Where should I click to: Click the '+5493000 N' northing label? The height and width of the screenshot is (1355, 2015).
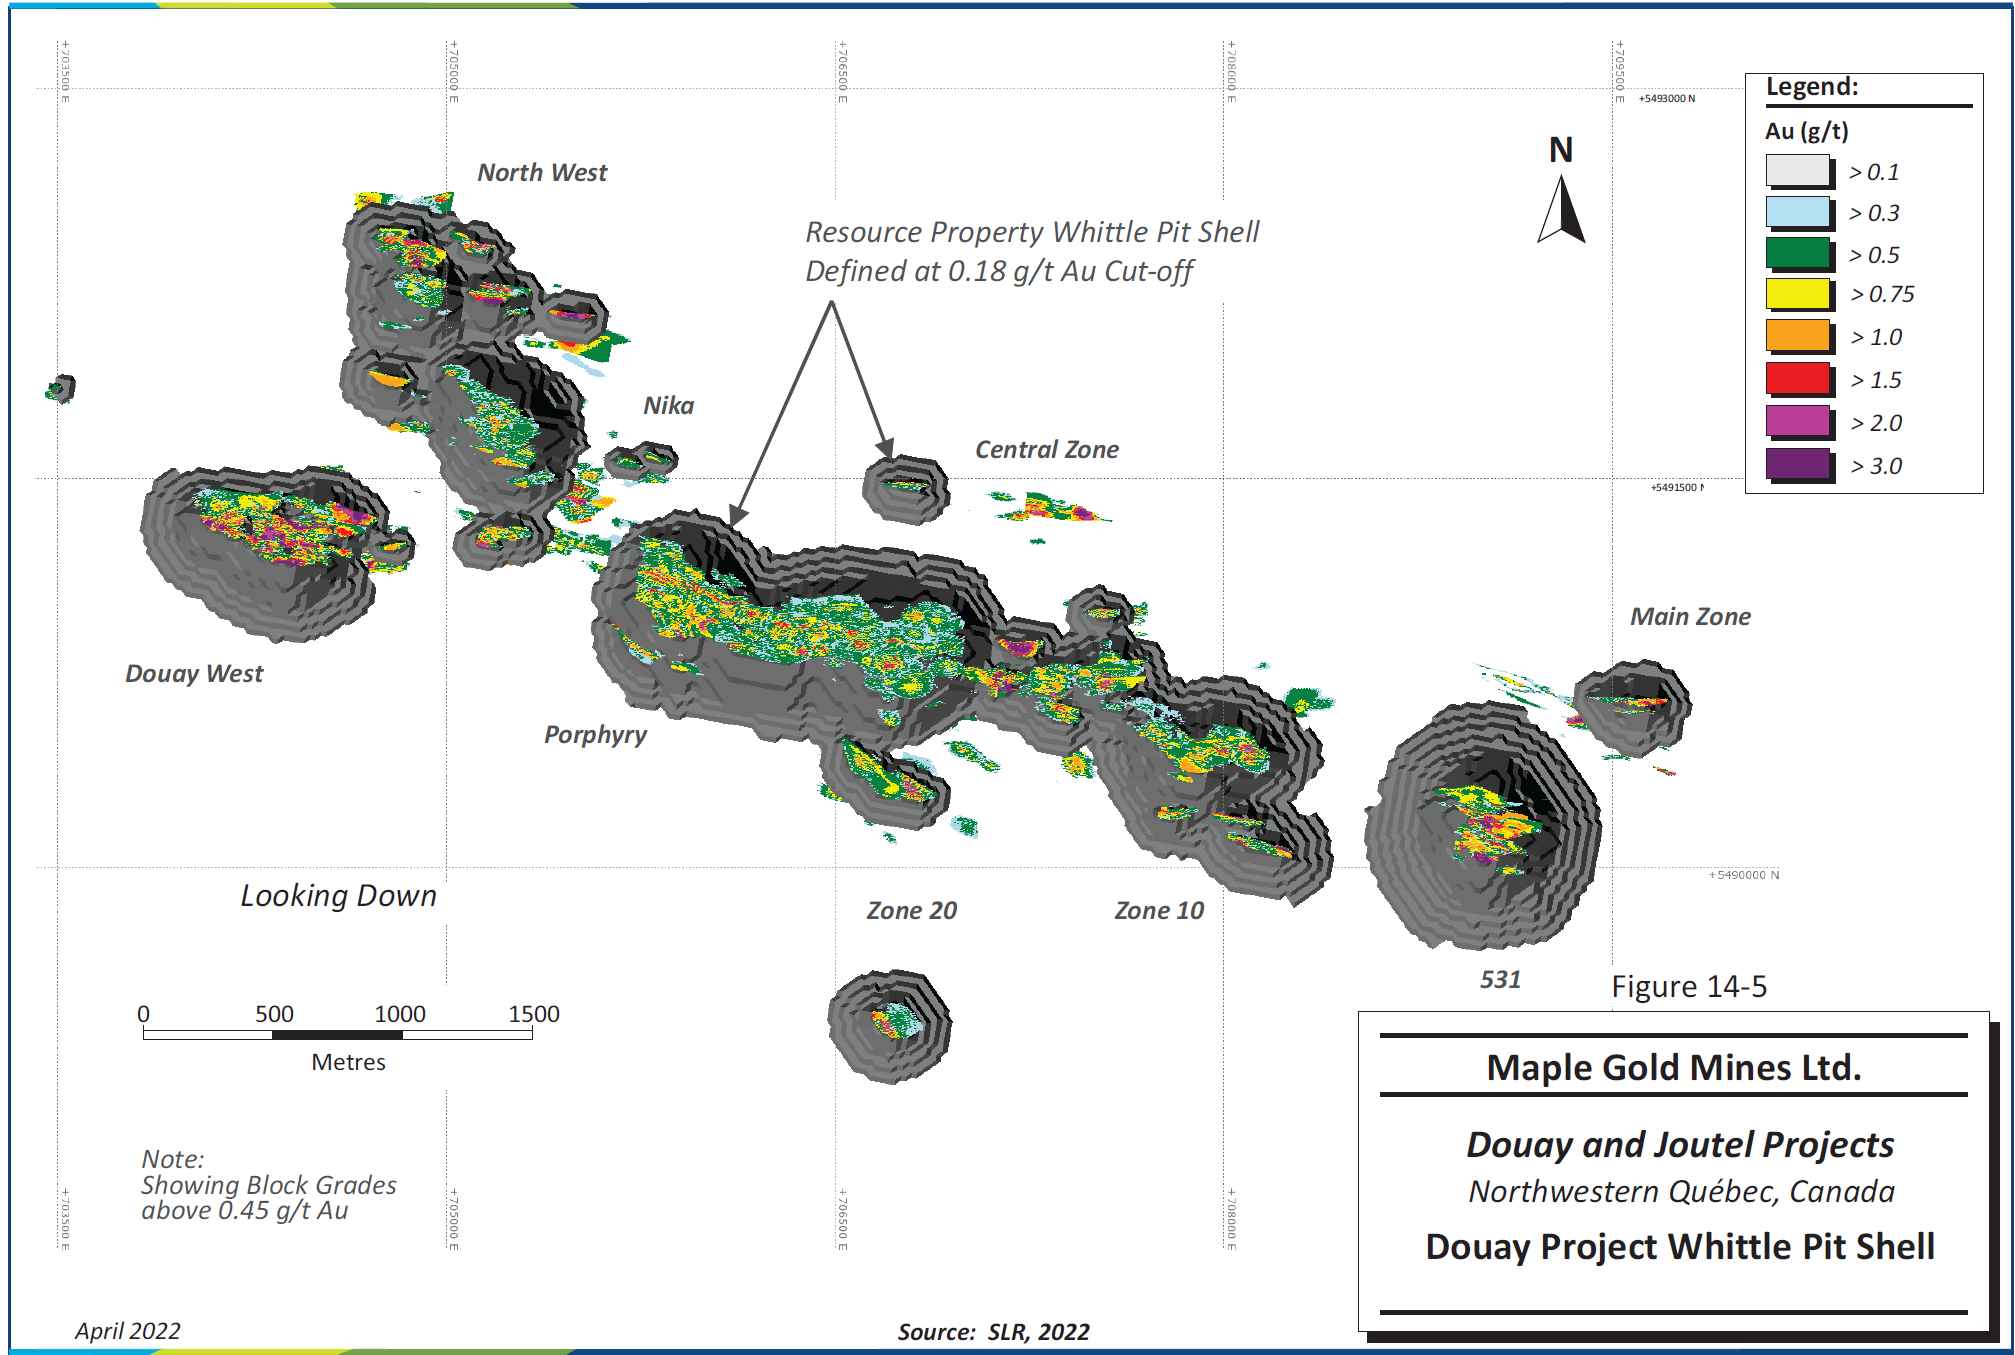(1667, 99)
